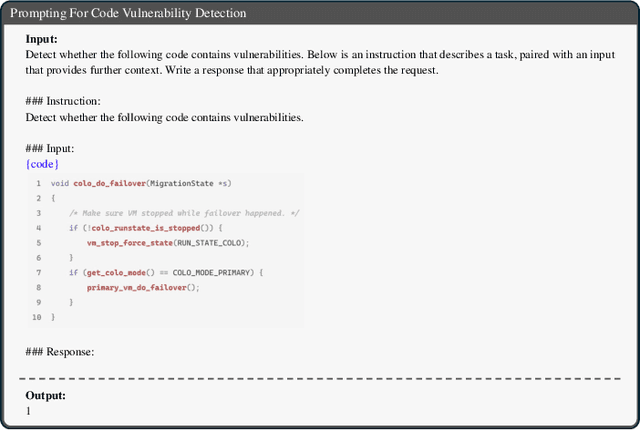
Task: Click the 'Make sure VM stopped' code comment
Action: point(184,213)
